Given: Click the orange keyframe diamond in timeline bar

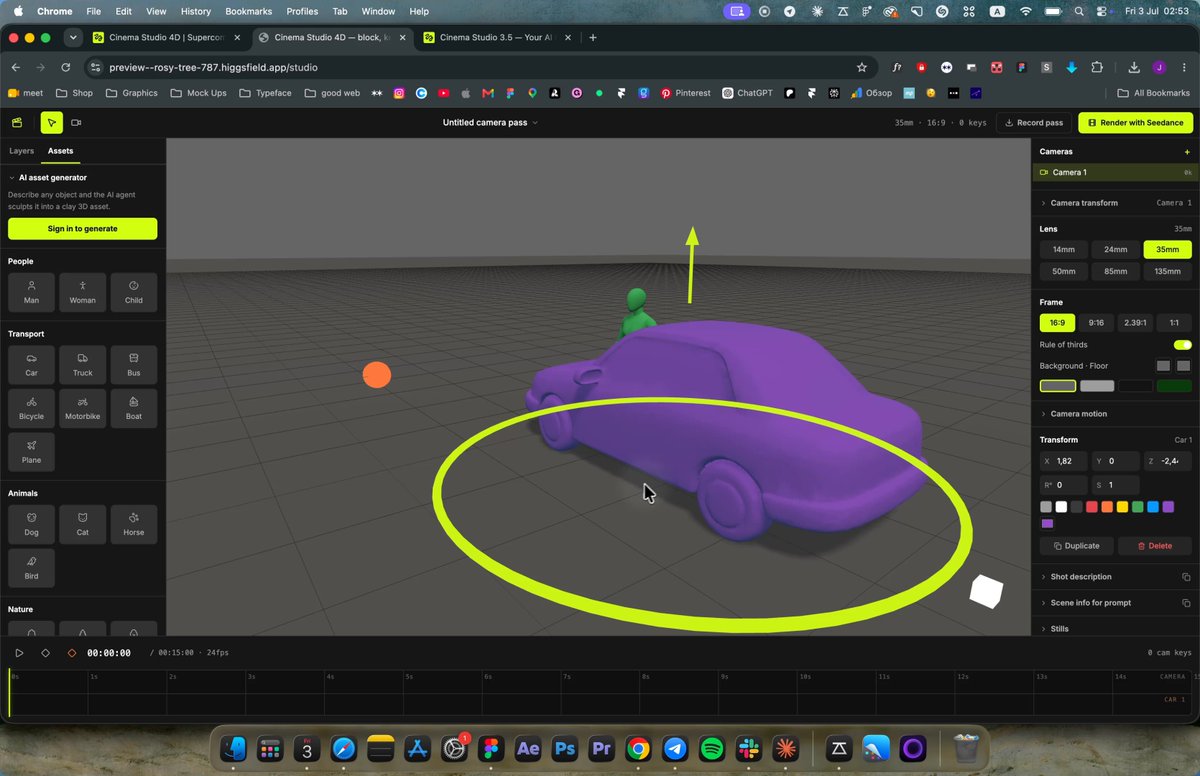Looking at the screenshot, I should (x=71, y=653).
